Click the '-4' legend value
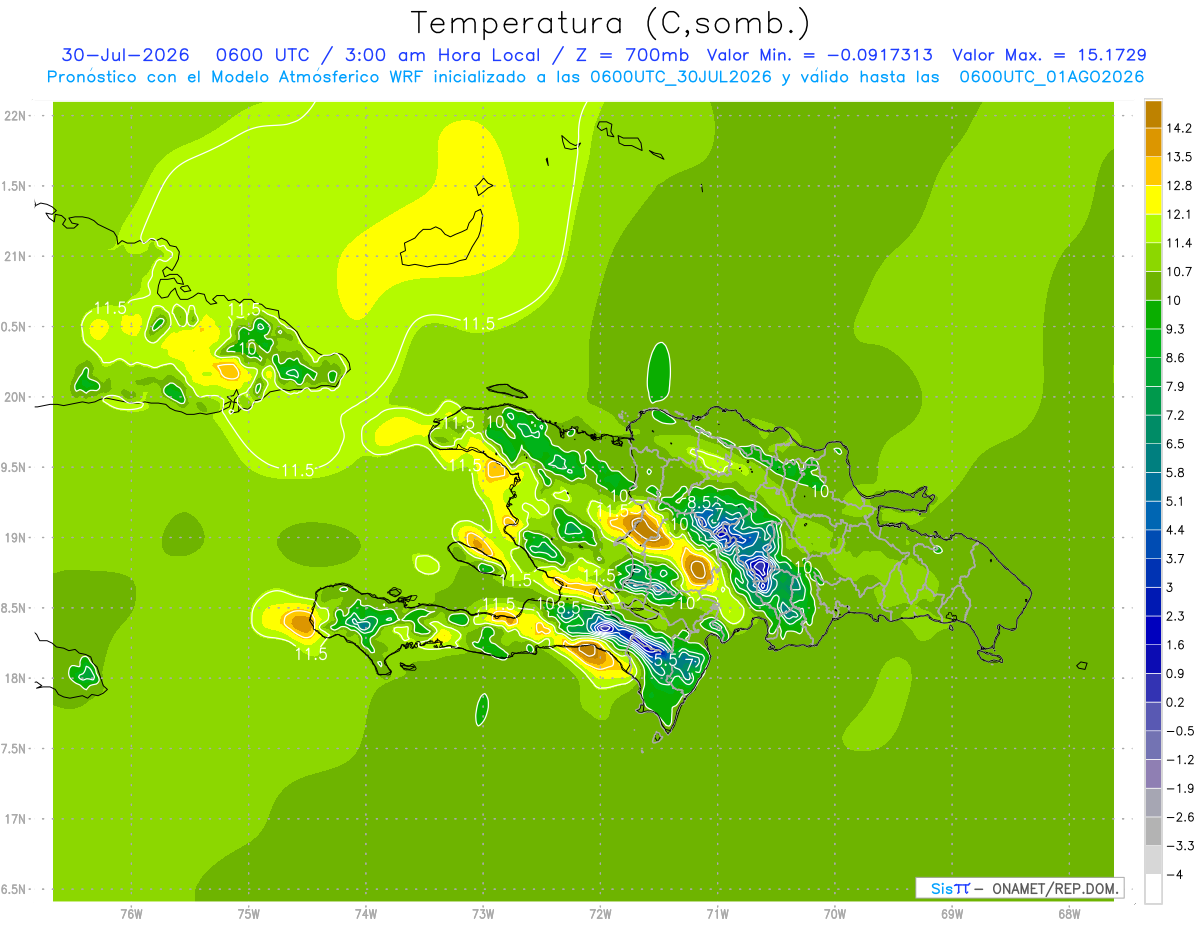The width and height of the screenshot is (1200, 927). [x=1174, y=874]
